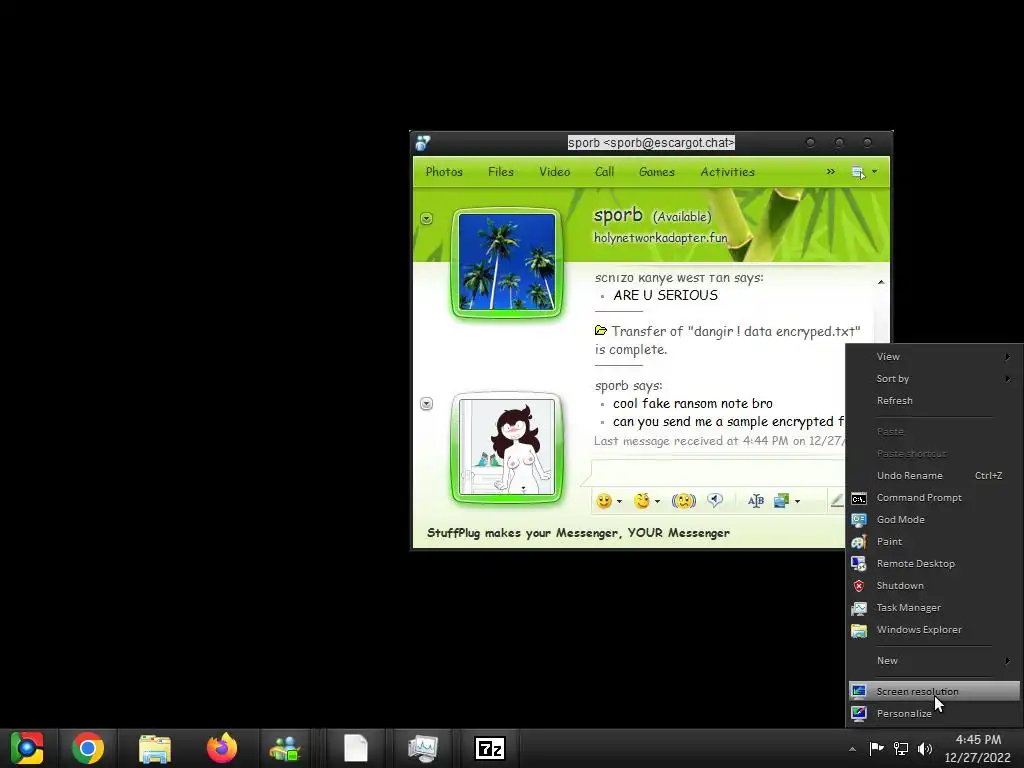
Task: Open the Files menu in Messenger
Action: pos(501,172)
